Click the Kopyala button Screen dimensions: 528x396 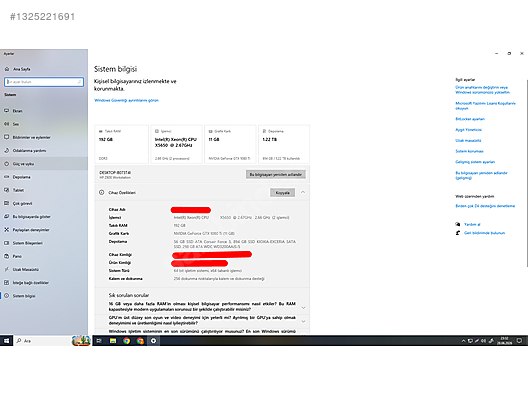tap(283, 193)
